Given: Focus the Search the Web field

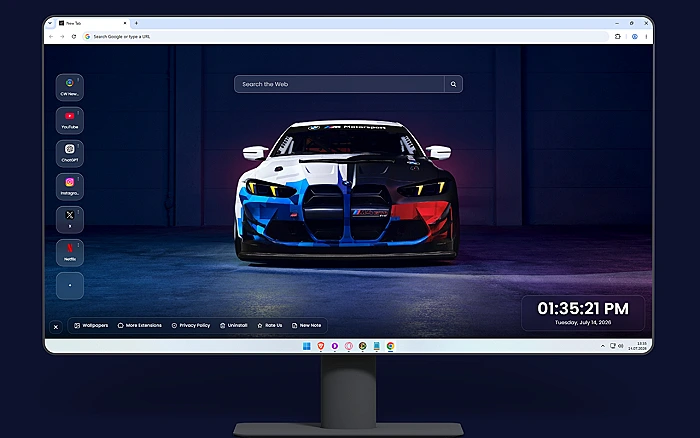Looking at the screenshot, I should (339, 84).
